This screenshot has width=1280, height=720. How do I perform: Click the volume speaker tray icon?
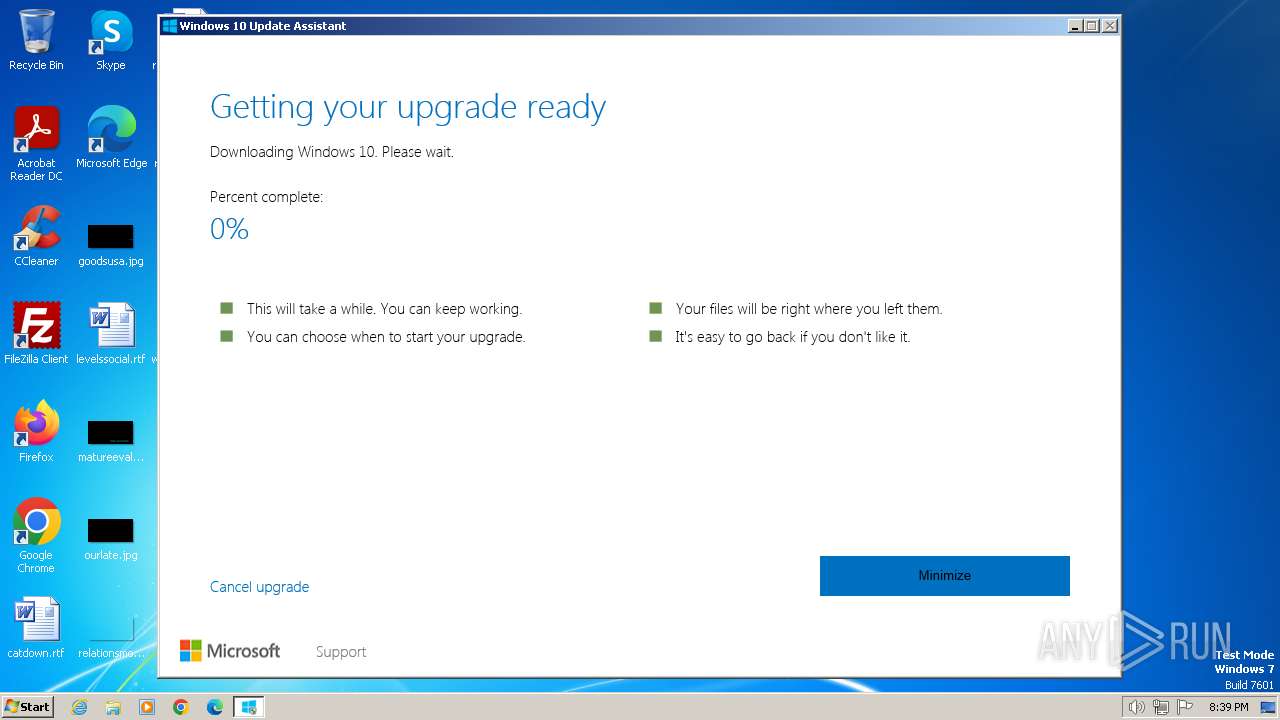click(x=1137, y=707)
